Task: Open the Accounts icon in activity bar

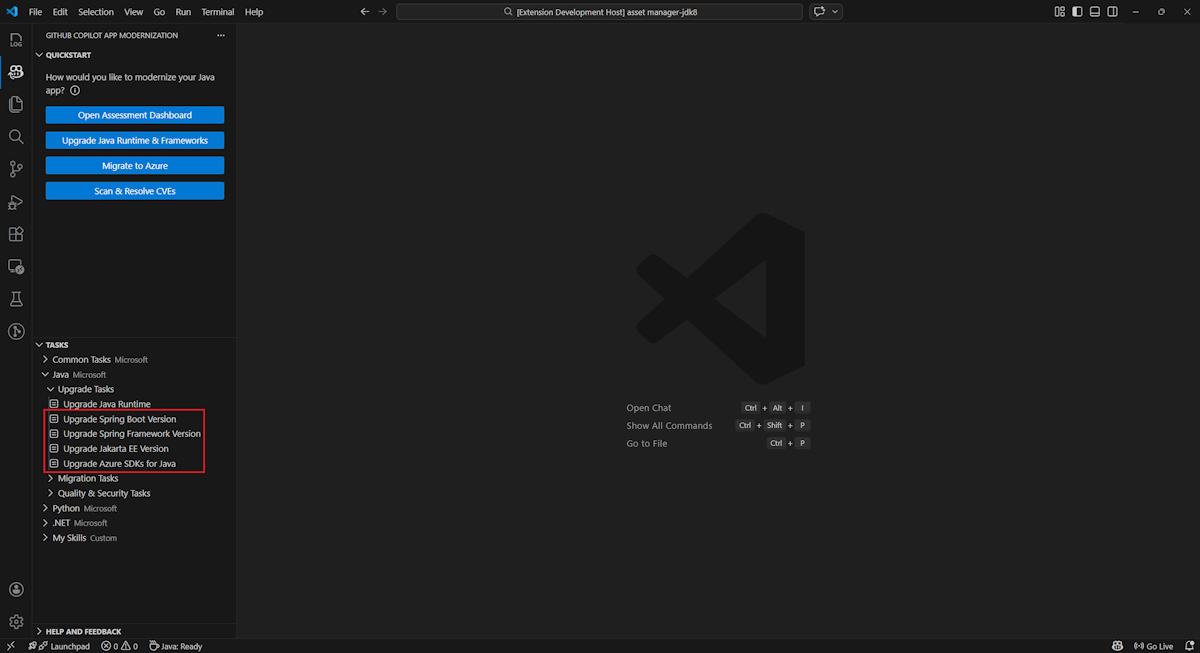Action: [15, 590]
